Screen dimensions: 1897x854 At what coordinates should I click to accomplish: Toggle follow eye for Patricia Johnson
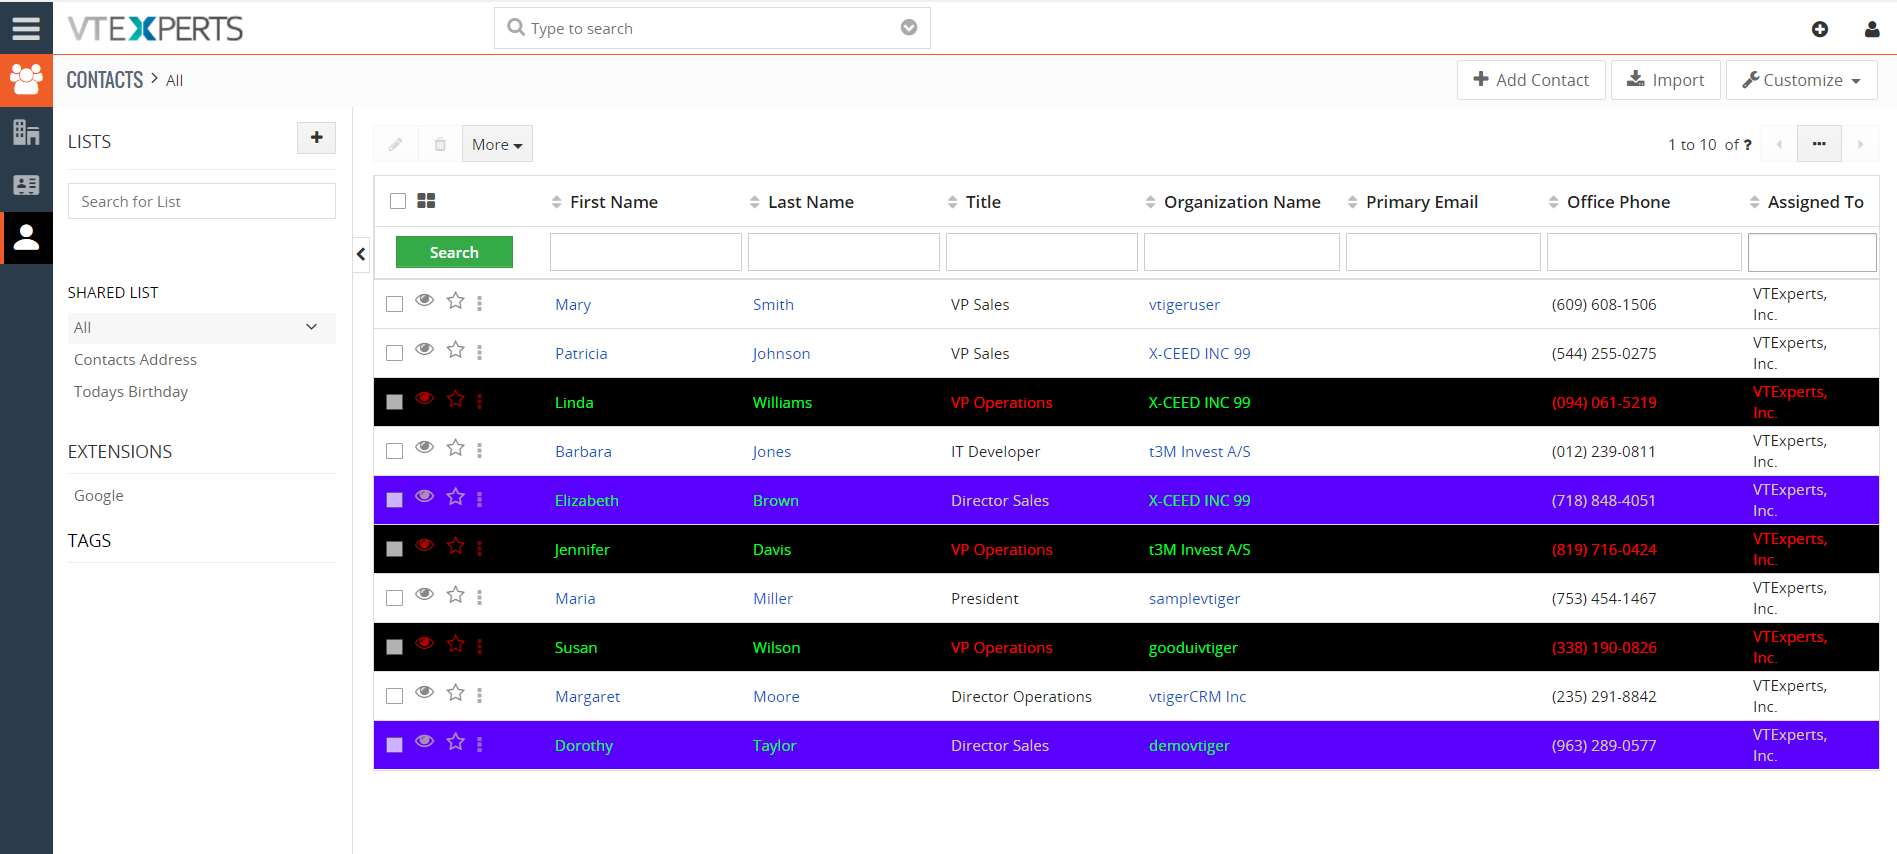click(x=425, y=349)
